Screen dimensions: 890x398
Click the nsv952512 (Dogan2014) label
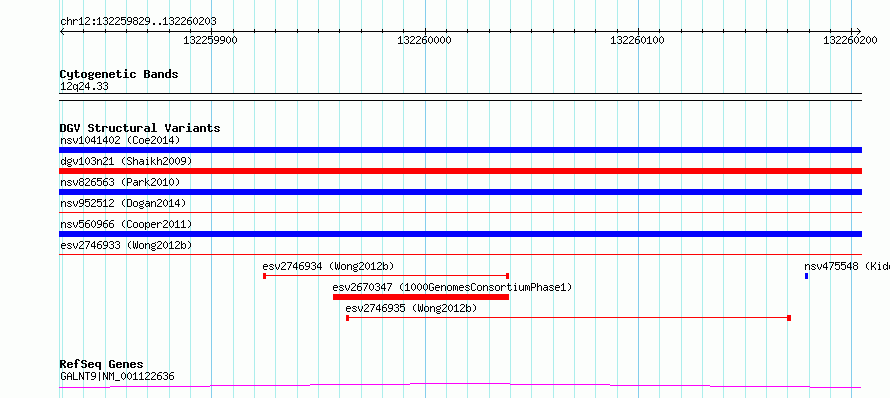[123, 203]
